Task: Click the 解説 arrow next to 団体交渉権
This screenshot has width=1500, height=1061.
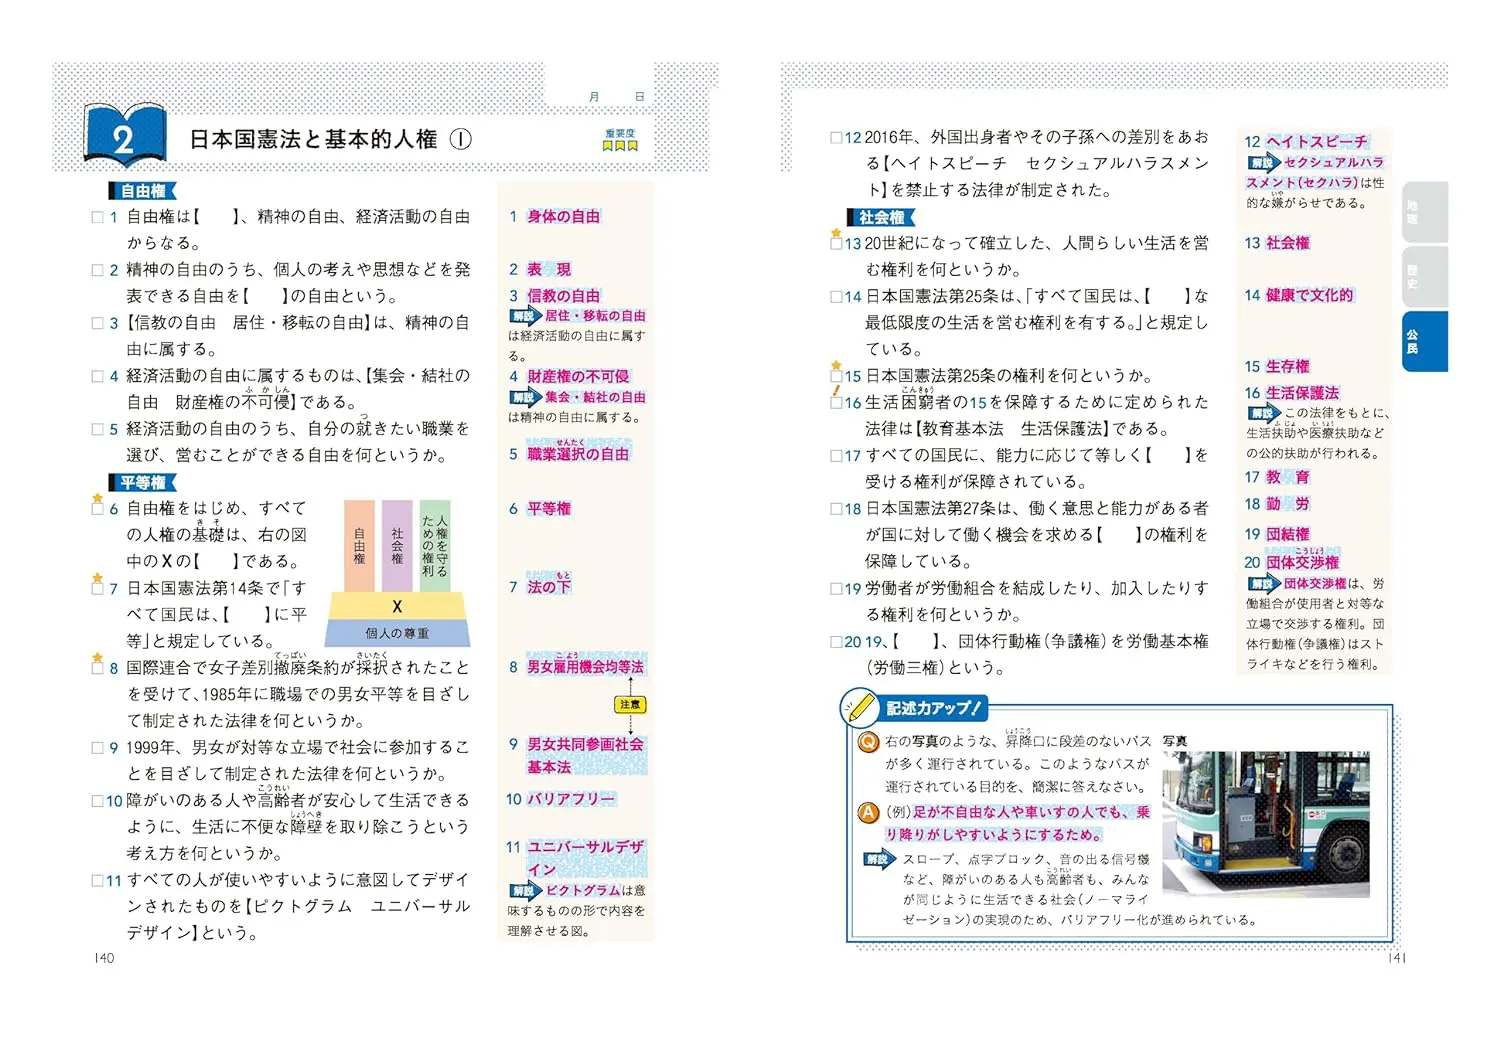Action: pyautogui.click(x=1262, y=583)
